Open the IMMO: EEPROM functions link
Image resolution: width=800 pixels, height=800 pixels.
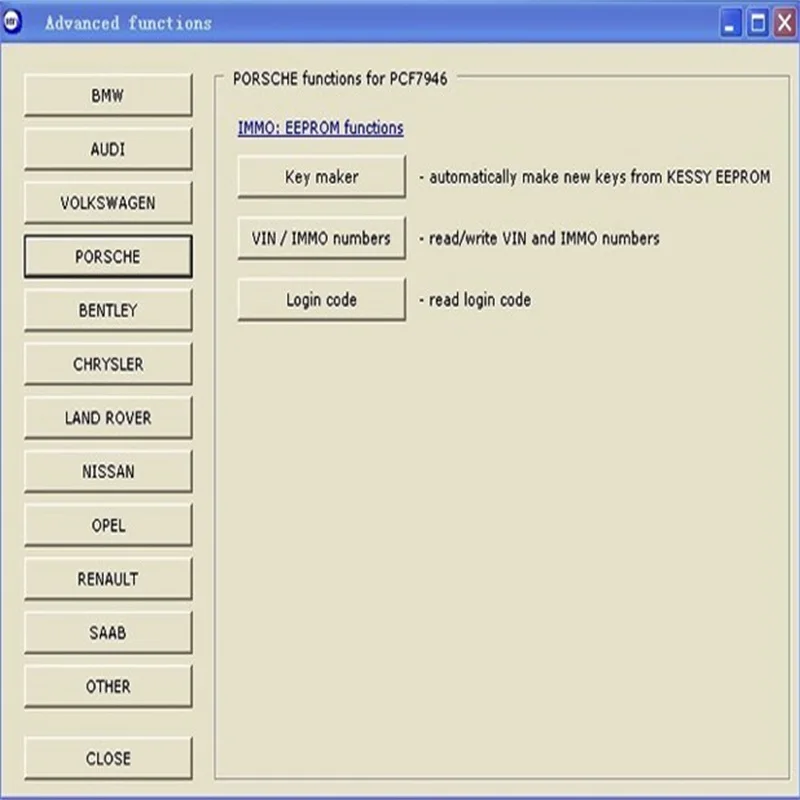click(320, 128)
